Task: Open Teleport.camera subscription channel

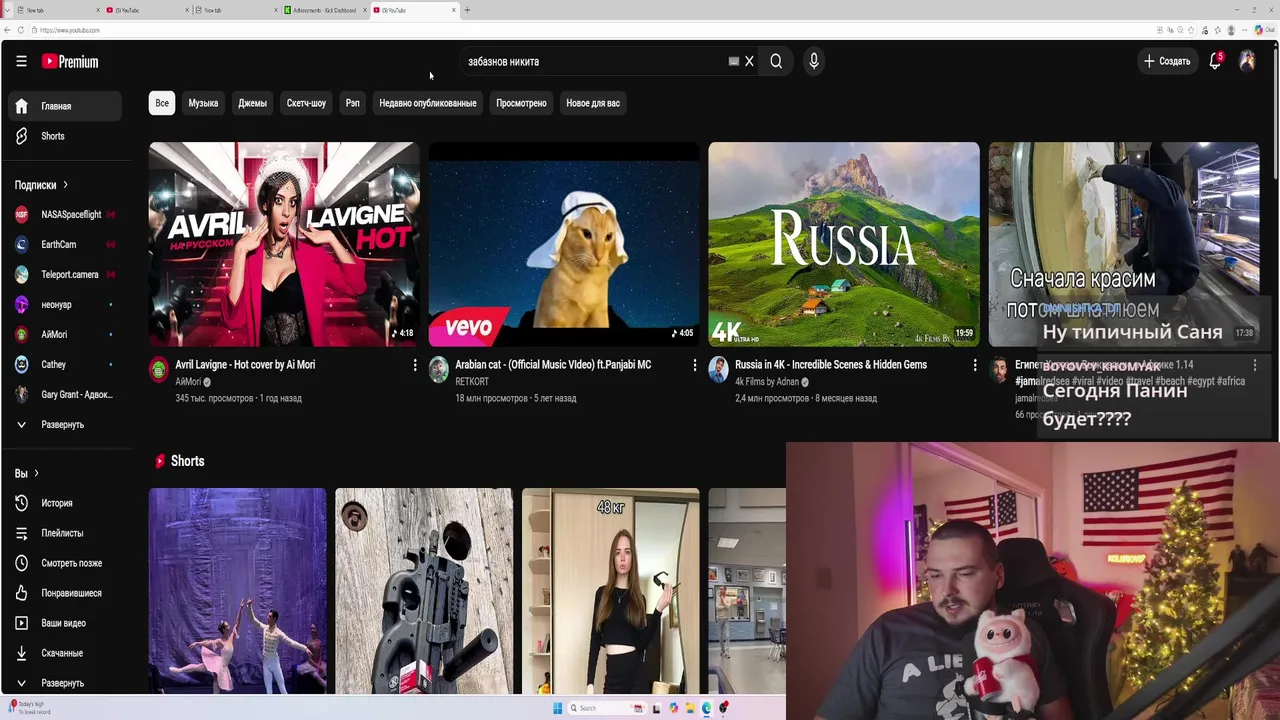Action: [x=64, y=274]
